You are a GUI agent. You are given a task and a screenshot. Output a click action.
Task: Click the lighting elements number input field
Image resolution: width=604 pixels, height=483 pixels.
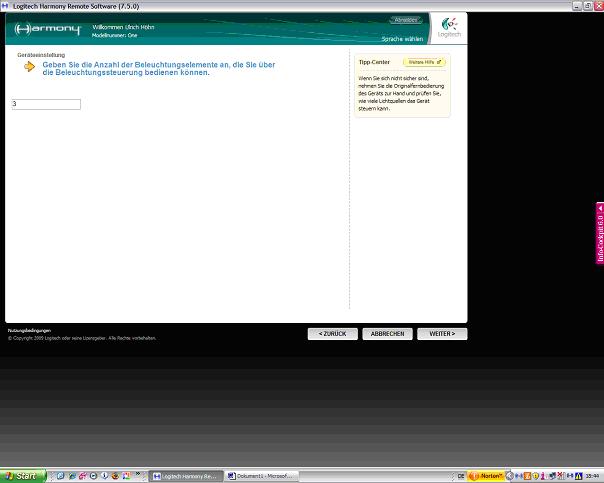[x=46, y=104]
